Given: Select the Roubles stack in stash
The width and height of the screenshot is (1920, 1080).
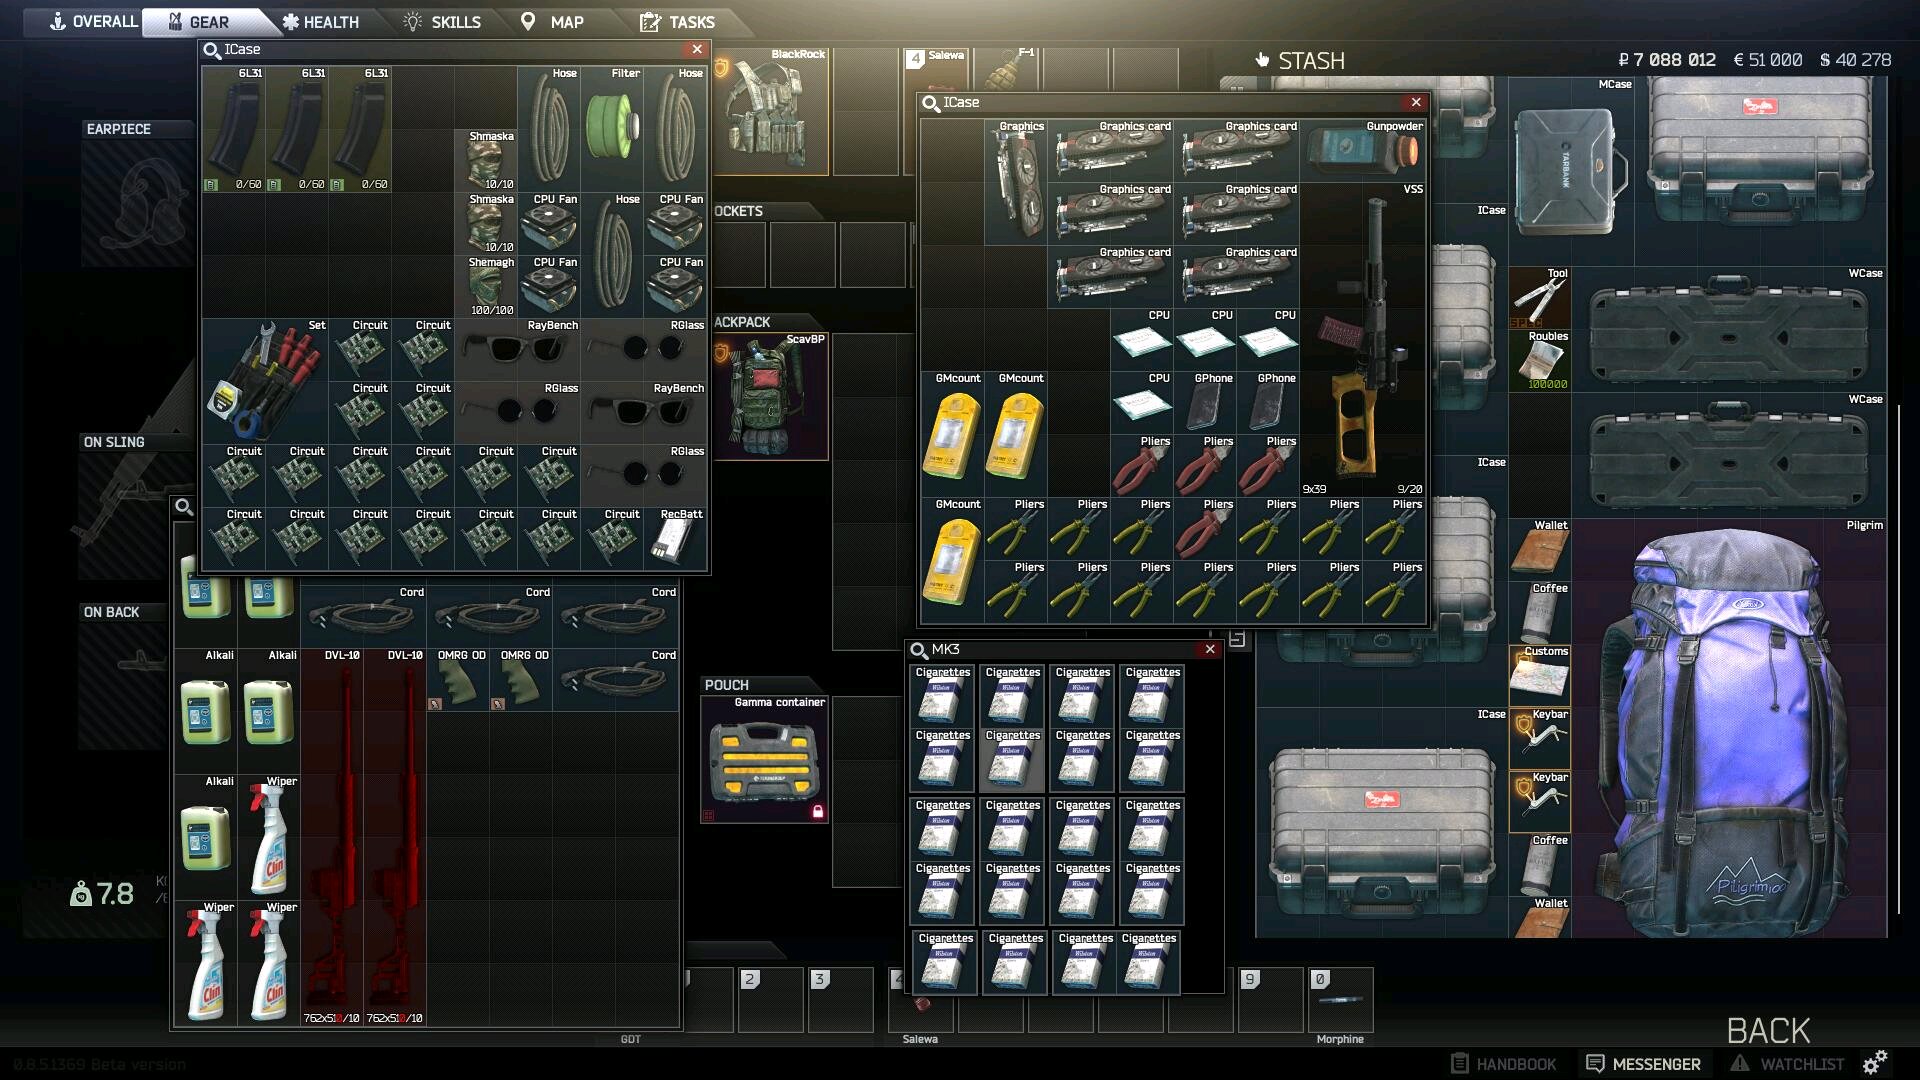Looking at the screenshot, I should [1540, 362].
